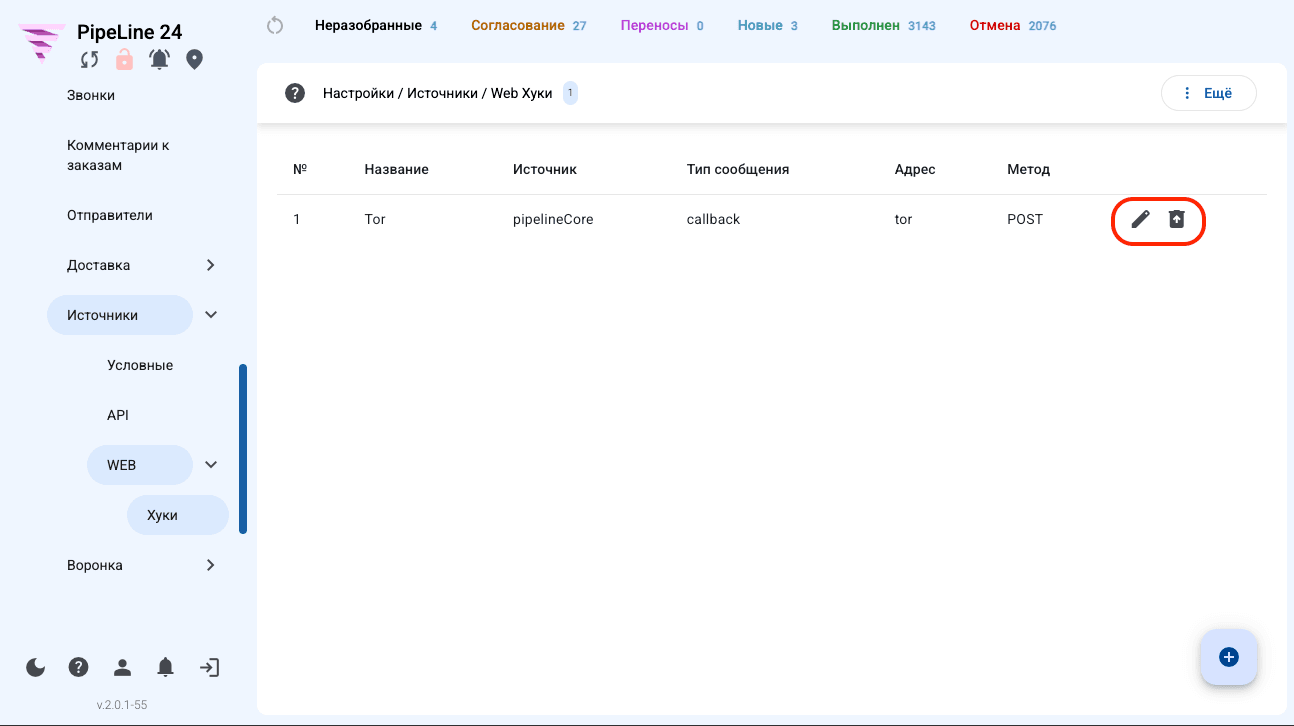
Task: Click the count badge next to Web Хуки
Action: [570, 93]
